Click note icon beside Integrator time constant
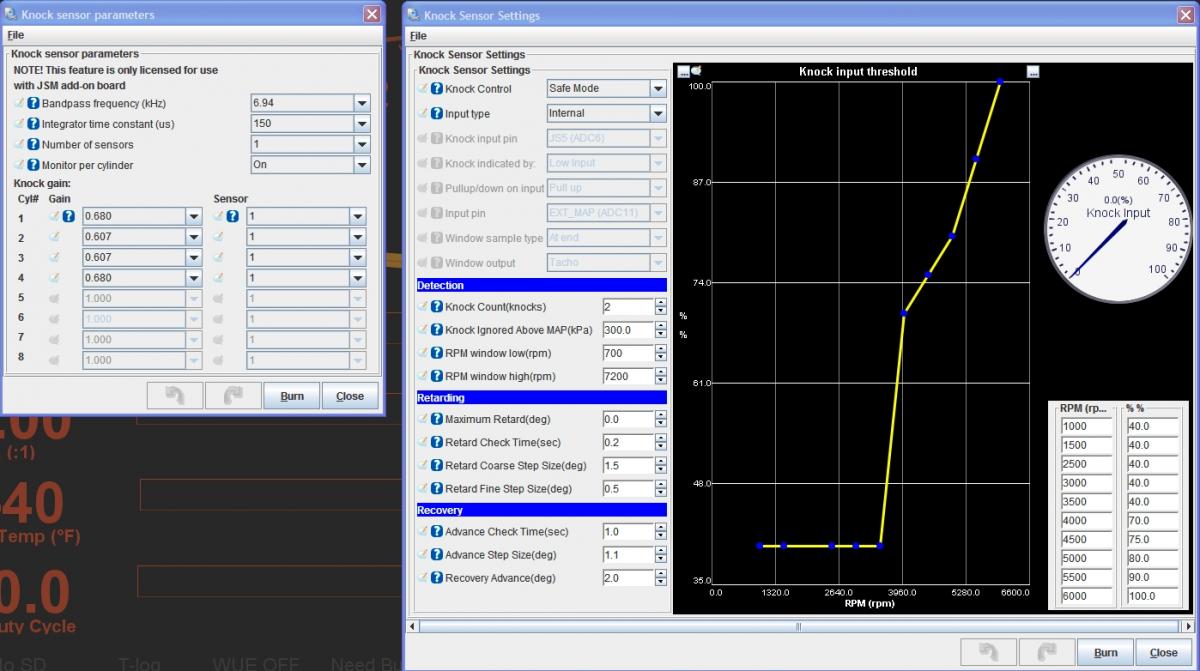Screen dimensions: 1200x671 click(19, 124)
